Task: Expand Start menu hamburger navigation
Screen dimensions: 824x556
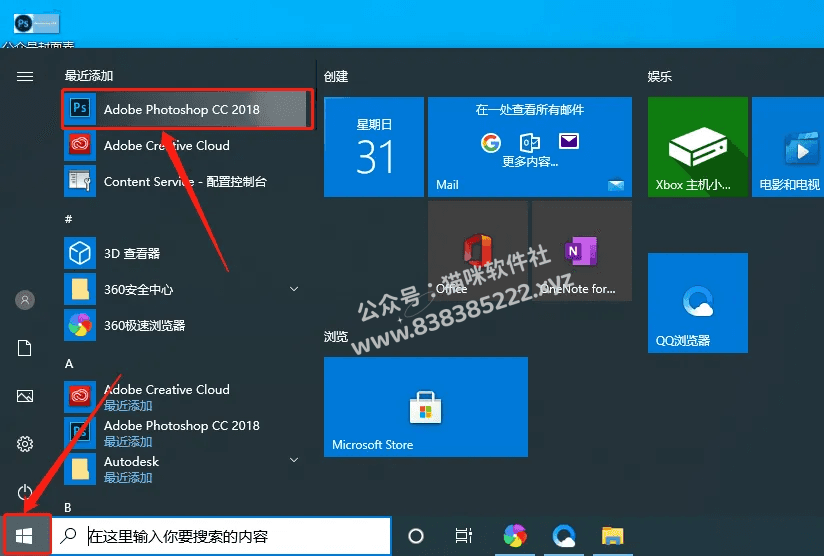Action: [x=25, y=77]
